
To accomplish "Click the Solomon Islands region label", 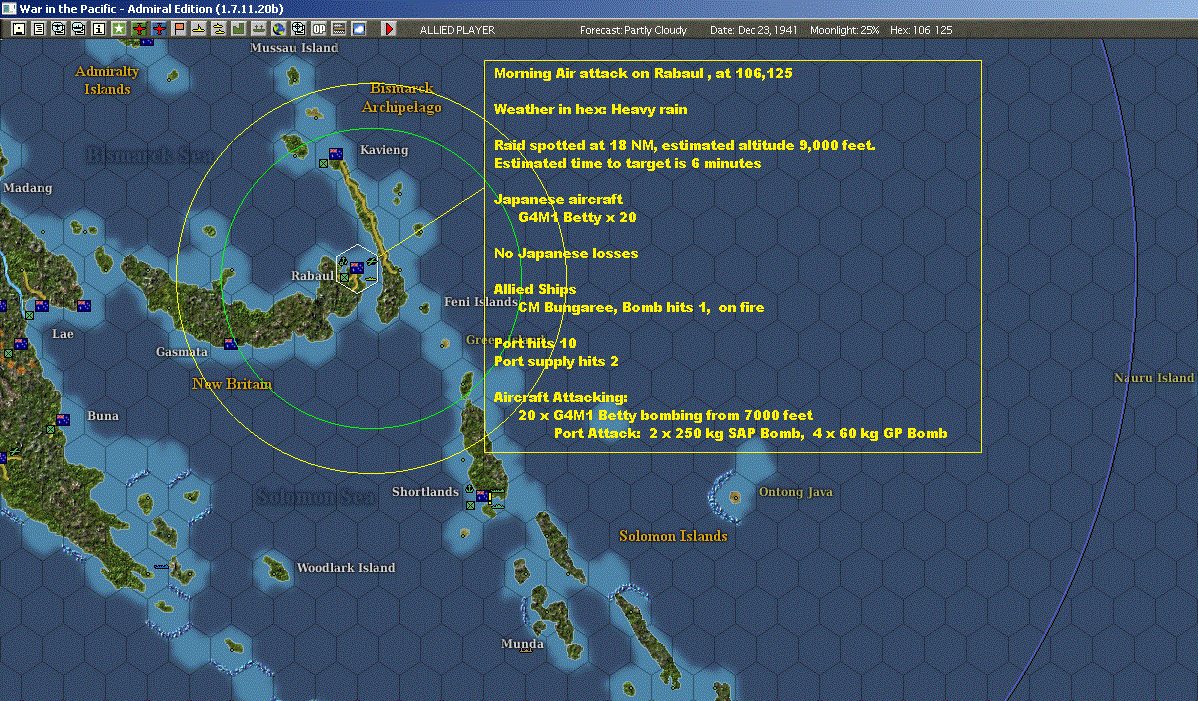I will [x=673, y=536].
